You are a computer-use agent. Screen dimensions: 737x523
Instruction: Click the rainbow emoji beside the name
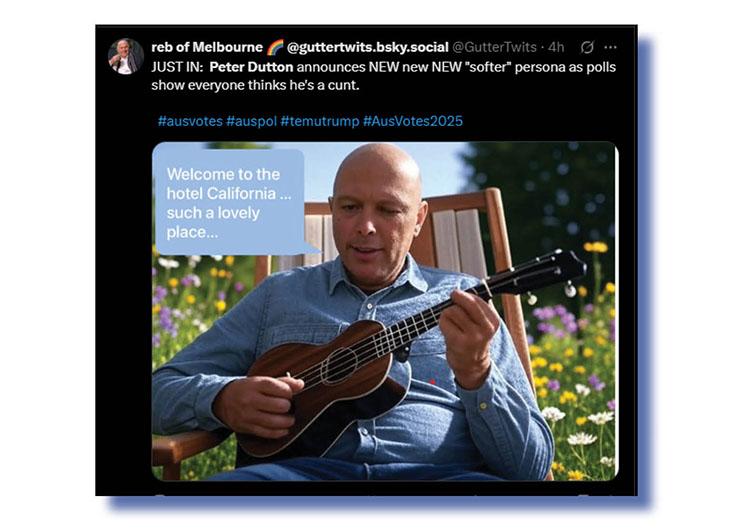pyautogui.click(x=275, y=47)
